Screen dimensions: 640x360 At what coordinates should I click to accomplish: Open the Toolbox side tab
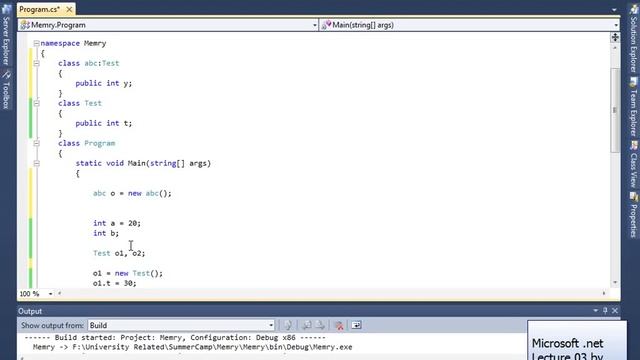point(6,90)
